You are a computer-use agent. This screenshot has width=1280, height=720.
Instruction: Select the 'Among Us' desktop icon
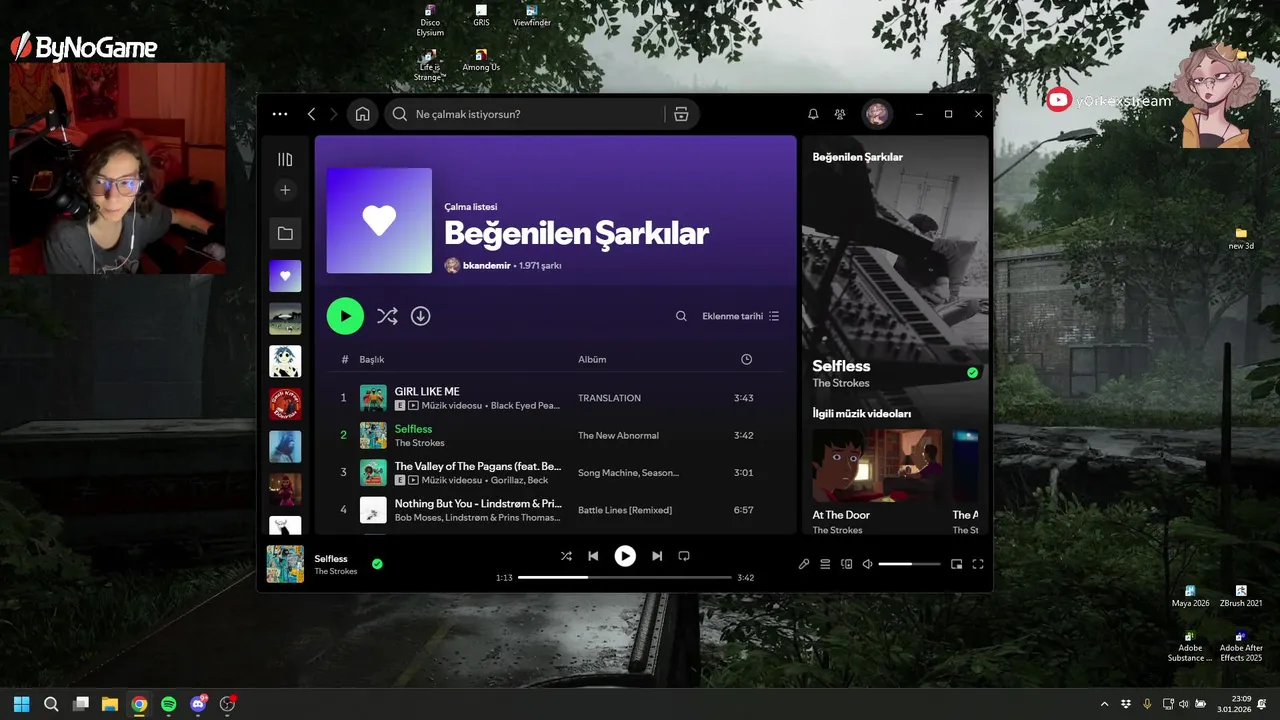tap(481, 60)
